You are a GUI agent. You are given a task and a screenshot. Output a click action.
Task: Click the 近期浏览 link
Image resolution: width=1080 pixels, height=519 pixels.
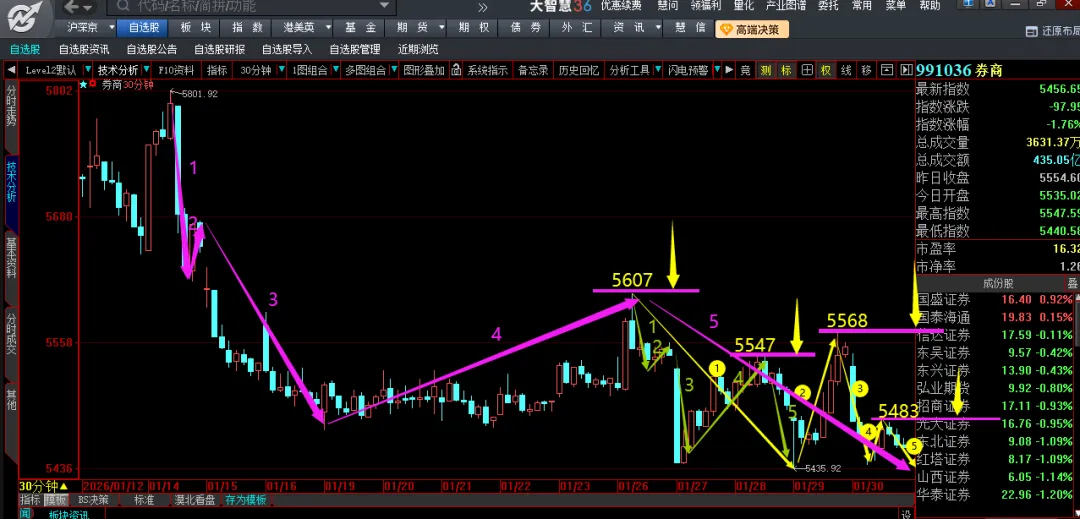(x=418, y=50)
